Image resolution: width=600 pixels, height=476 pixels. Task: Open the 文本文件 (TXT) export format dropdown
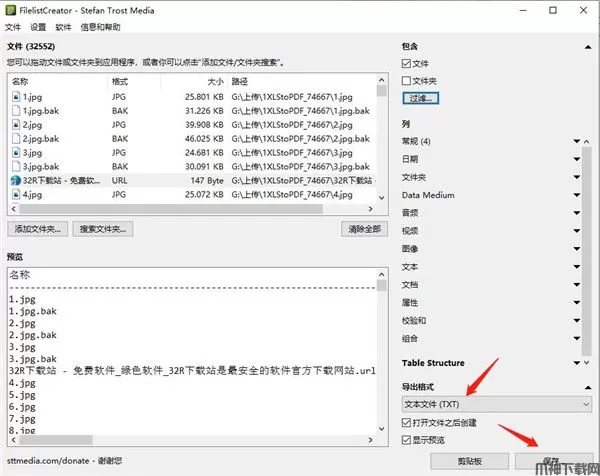coord(497,404)
